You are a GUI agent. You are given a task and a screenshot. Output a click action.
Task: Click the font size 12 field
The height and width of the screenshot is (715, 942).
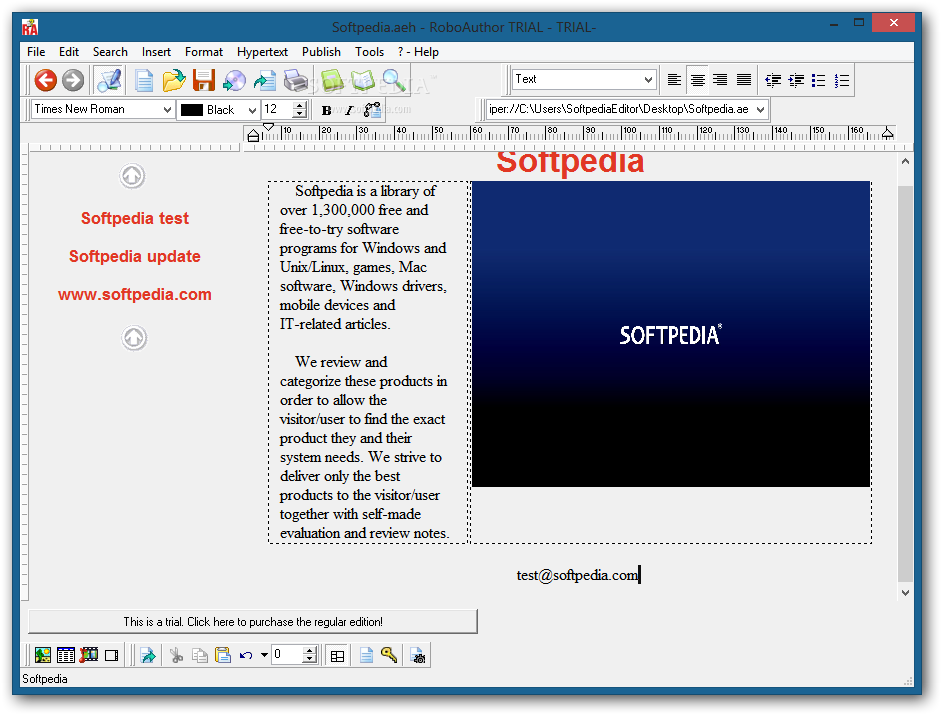(278, 109)
